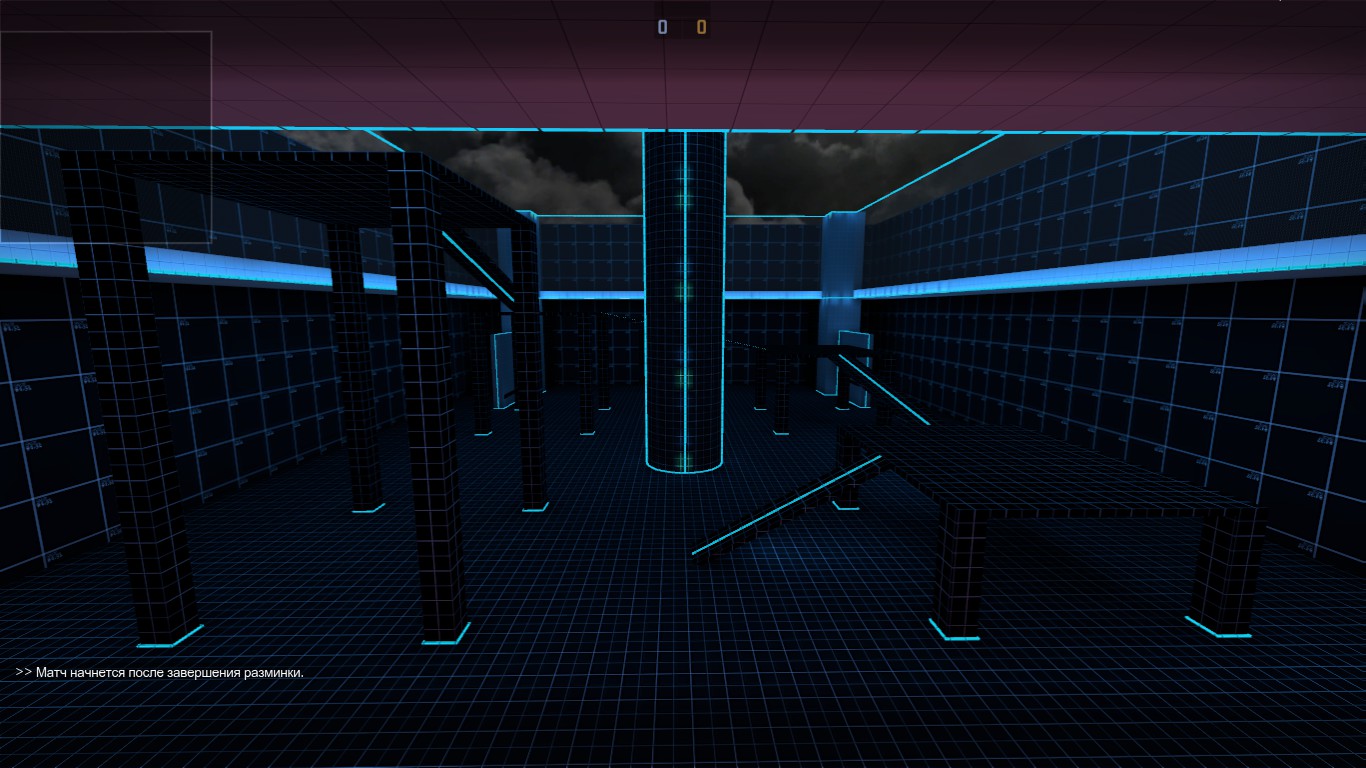Viewport: 1366px width, 768px height.
Task: Click the empty radar panel frame
Action: 106,136
